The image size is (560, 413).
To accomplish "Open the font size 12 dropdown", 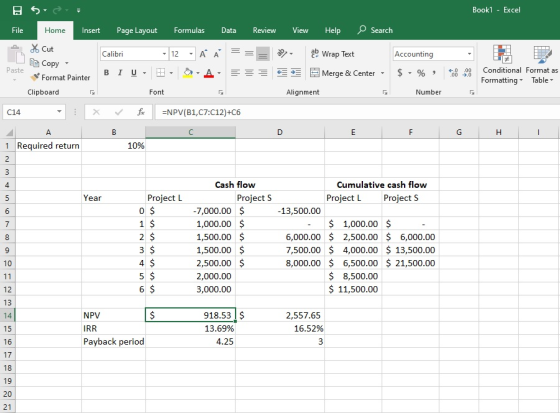I will [x=191, y=54].
